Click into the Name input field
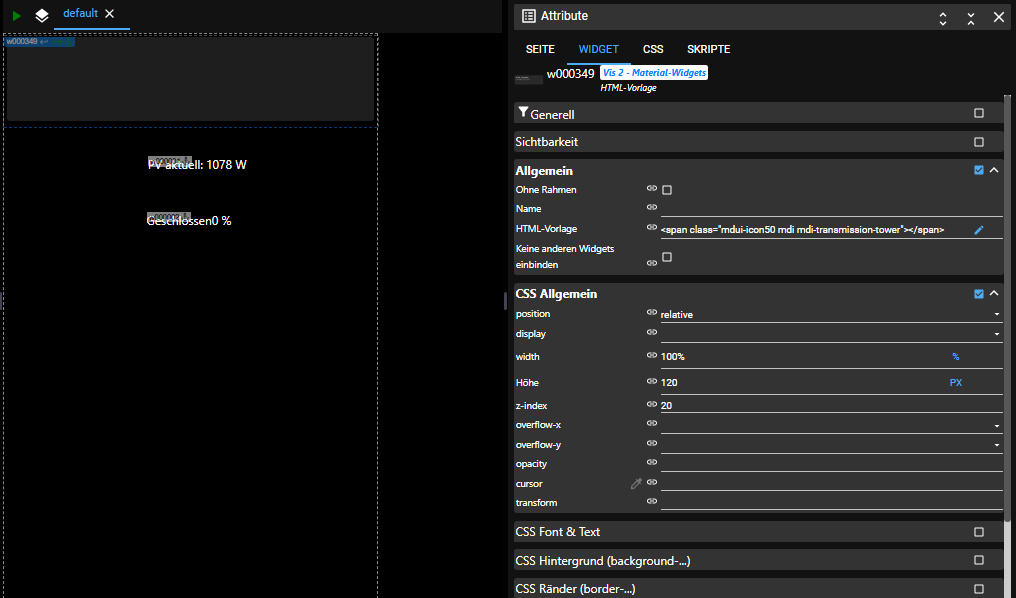 click(x=830, y=209)
